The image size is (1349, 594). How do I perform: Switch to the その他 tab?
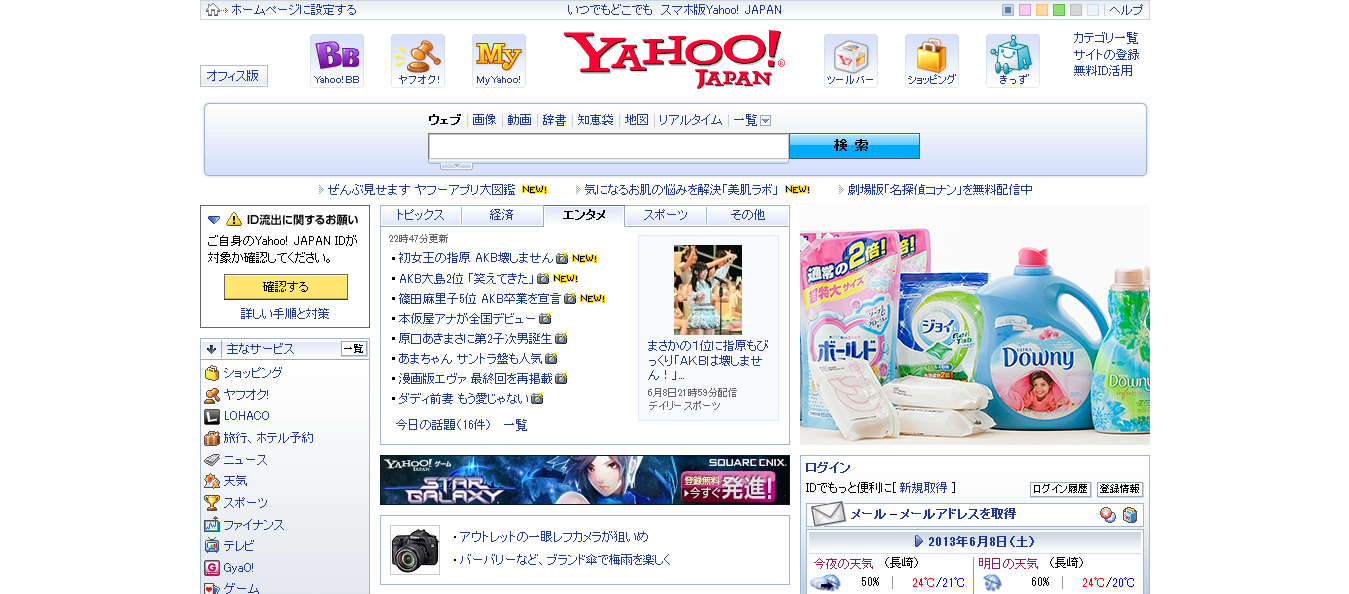click(748, 215)
